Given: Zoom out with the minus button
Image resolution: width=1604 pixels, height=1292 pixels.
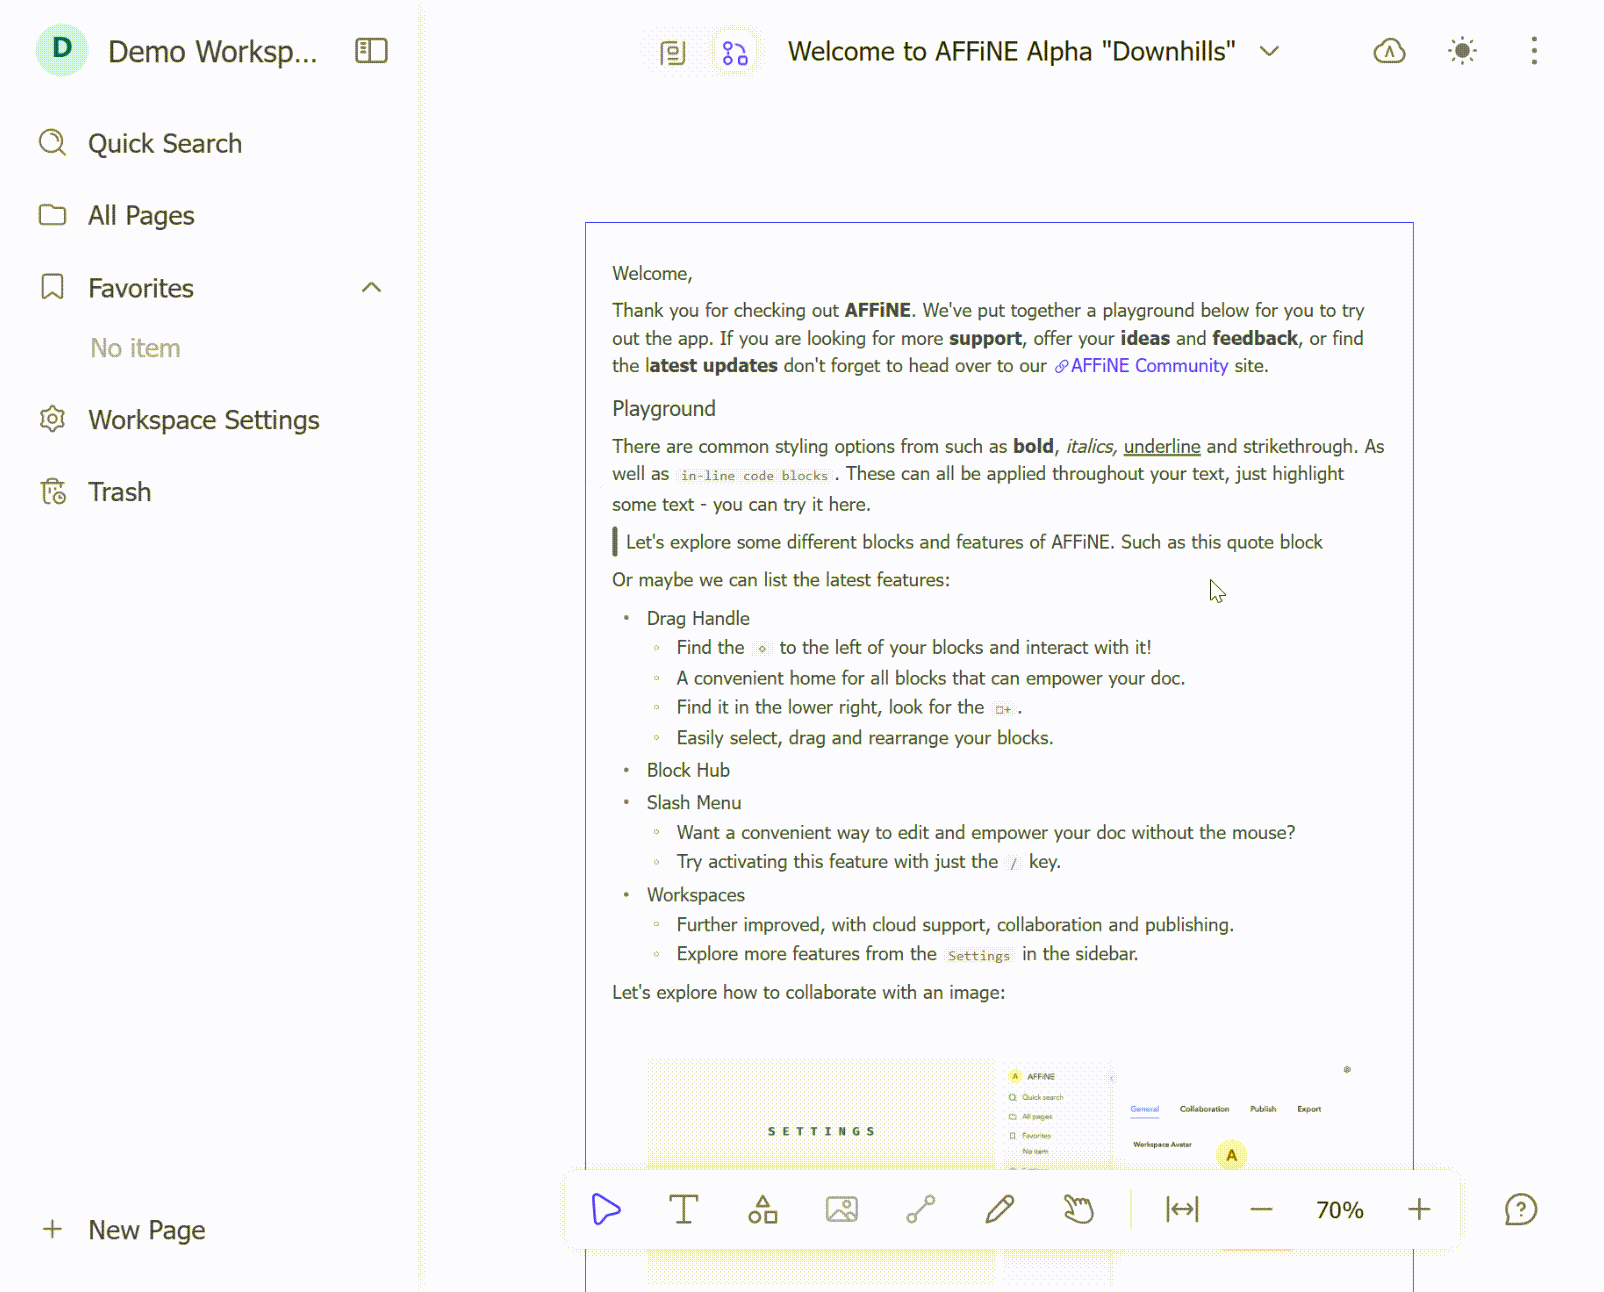Looking at the screenshot, I should (x=1261, y=1209).
